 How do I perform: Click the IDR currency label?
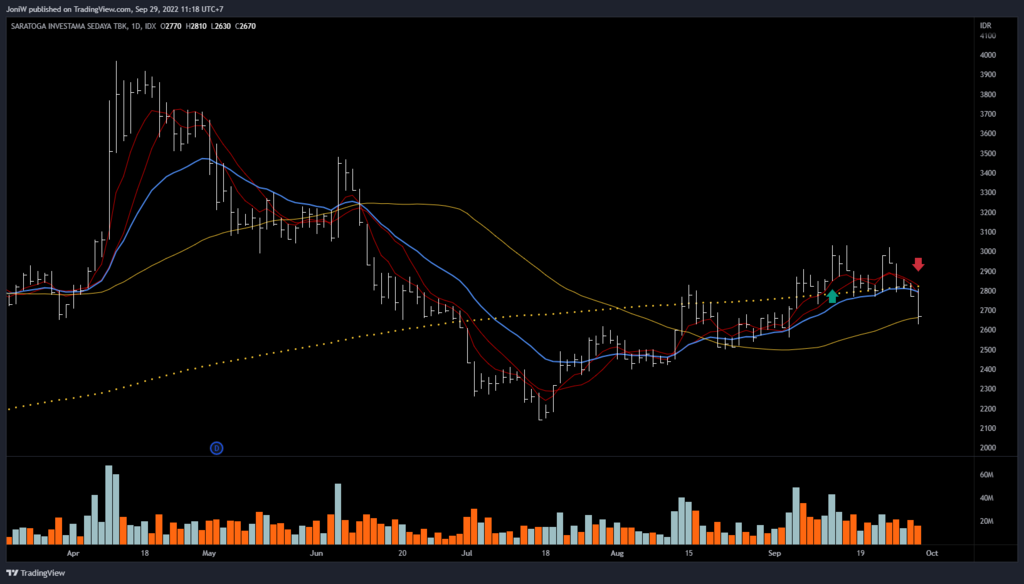click(986, 23)
